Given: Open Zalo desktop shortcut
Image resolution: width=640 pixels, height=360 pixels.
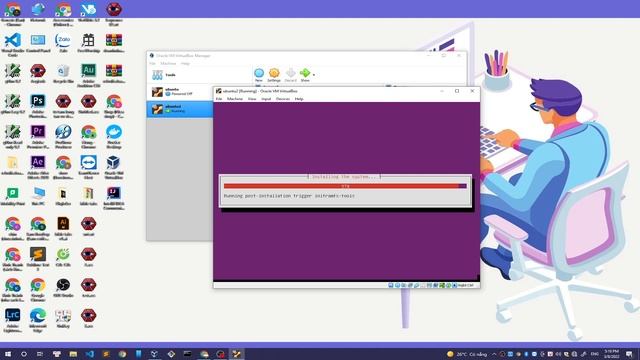Looking at the screenshot, I should (63, 44).
